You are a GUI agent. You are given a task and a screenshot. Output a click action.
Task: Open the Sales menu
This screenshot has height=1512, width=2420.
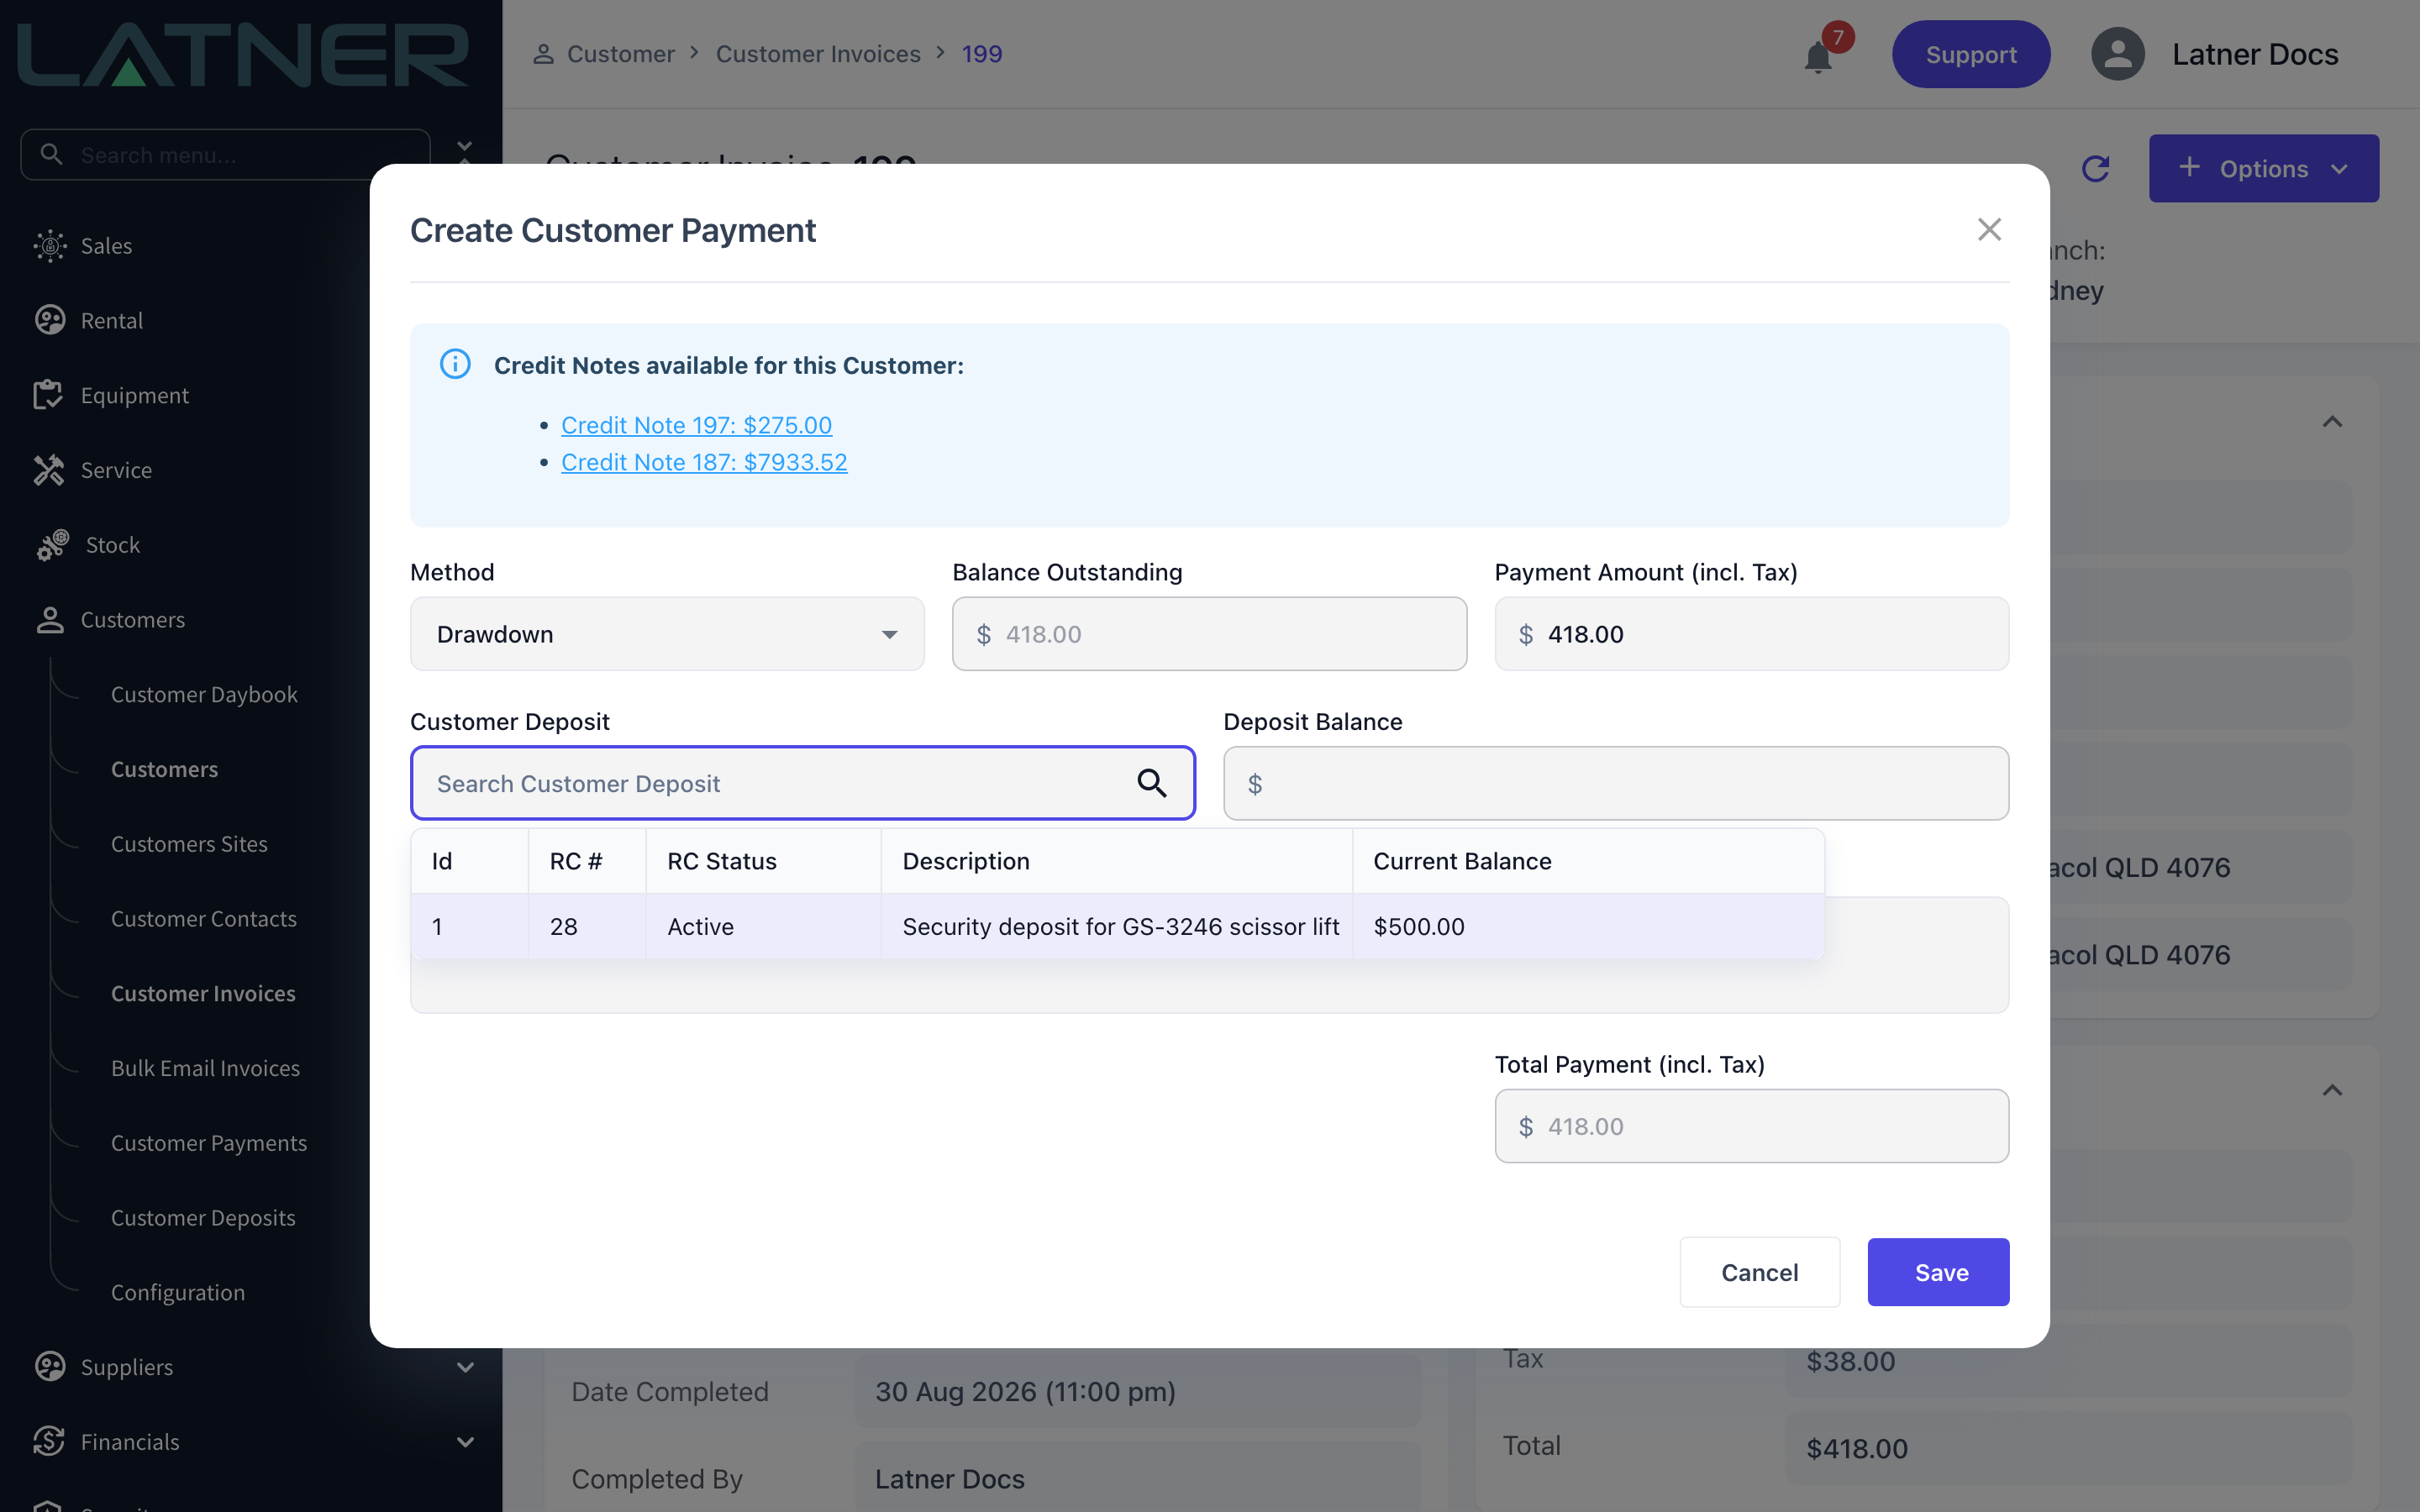click(x=106, y=246)
